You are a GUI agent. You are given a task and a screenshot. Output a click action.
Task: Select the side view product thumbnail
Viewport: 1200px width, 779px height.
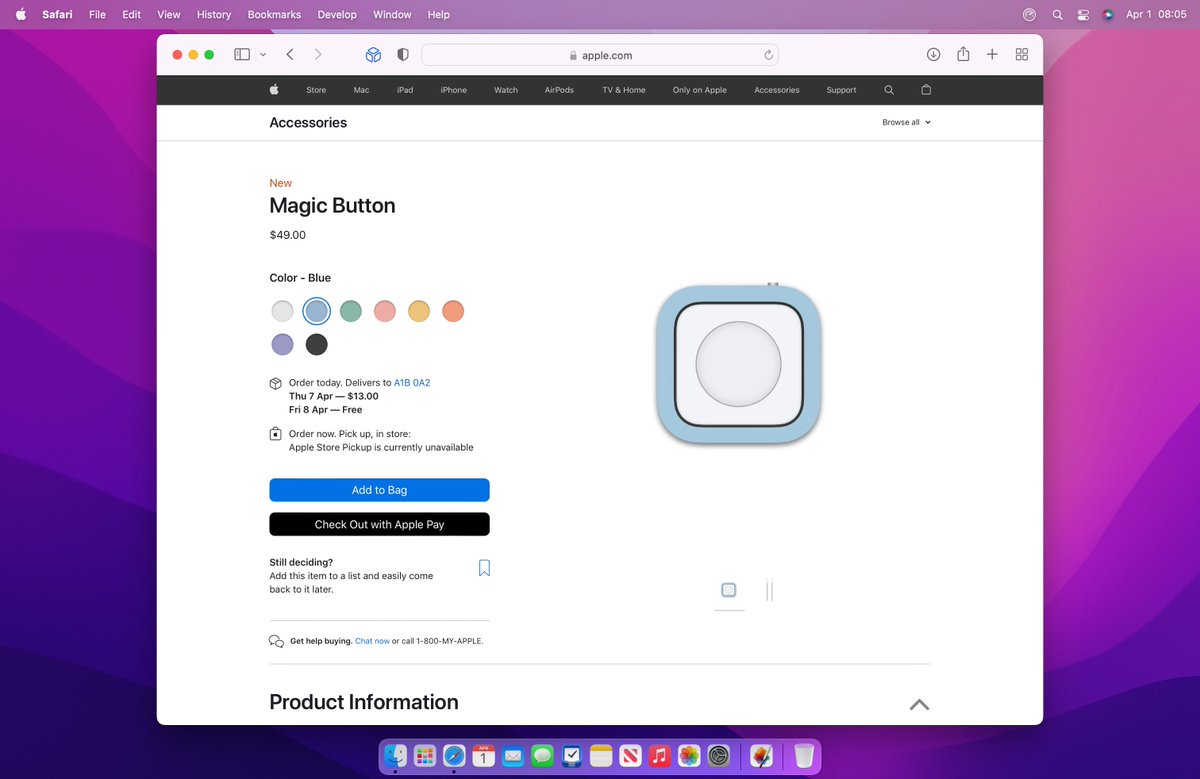pyautogui.click(x=769, y=590)
